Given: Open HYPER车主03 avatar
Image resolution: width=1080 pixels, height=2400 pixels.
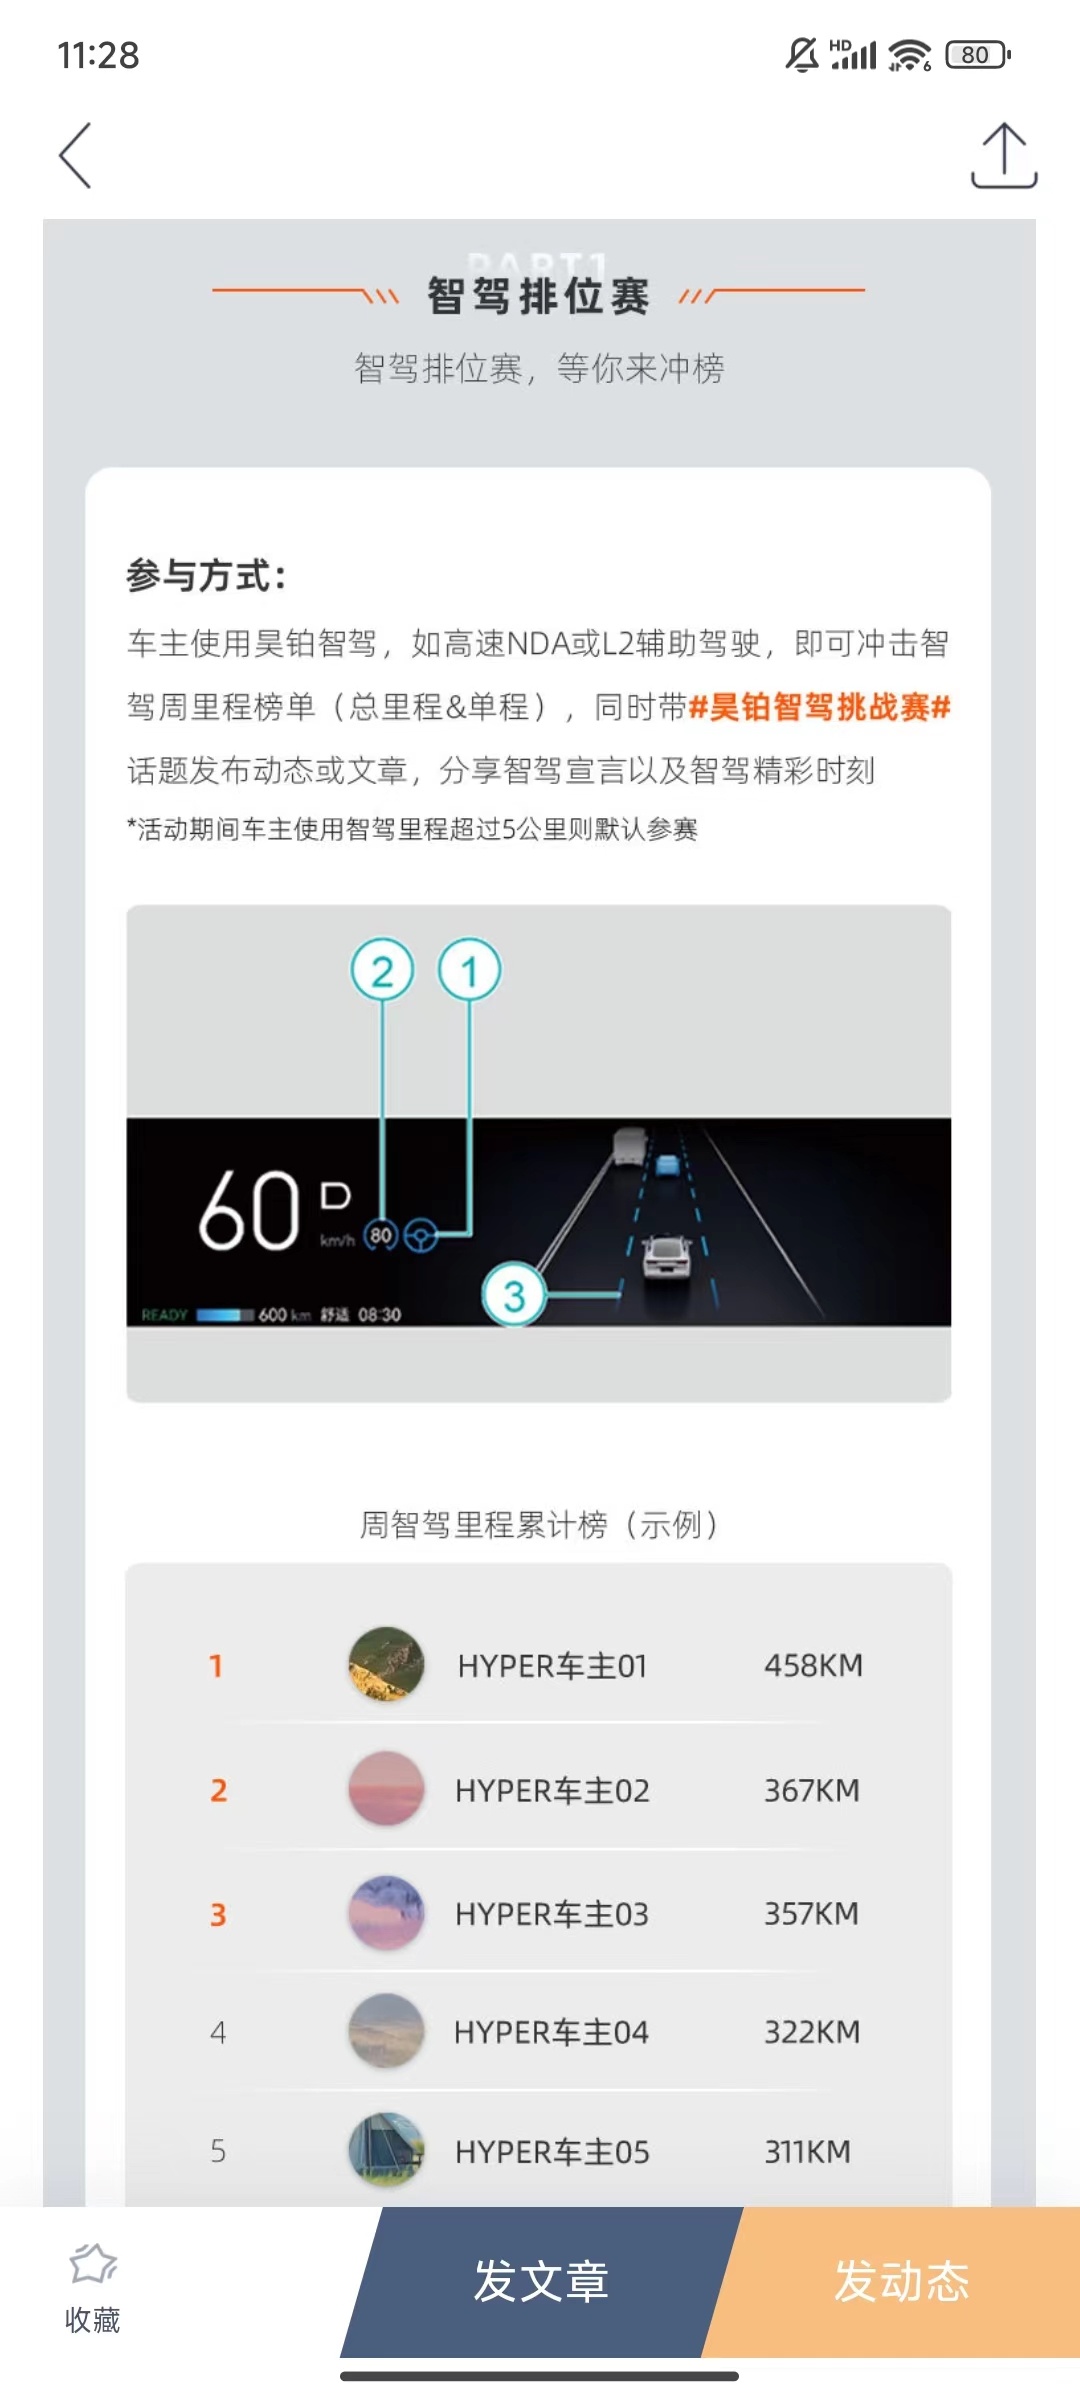Looking at the screenshot, I should click(386, 1913).
